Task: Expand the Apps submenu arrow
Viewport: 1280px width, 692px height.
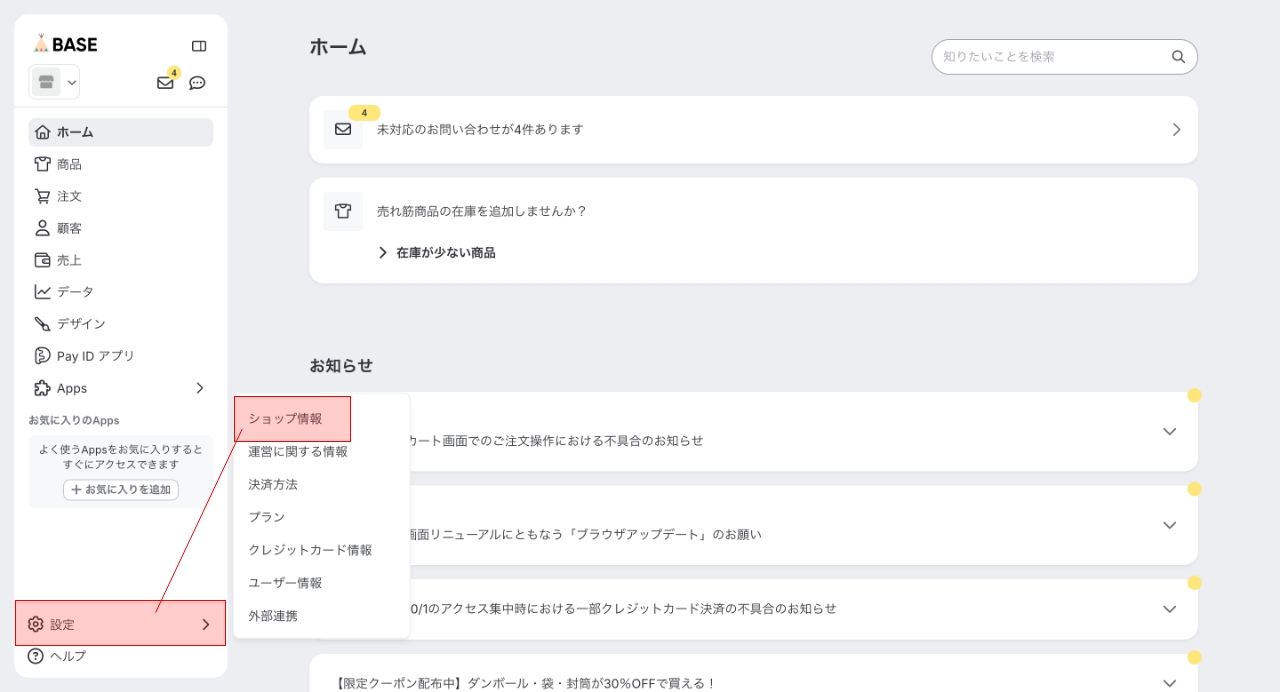Action: 199,388
